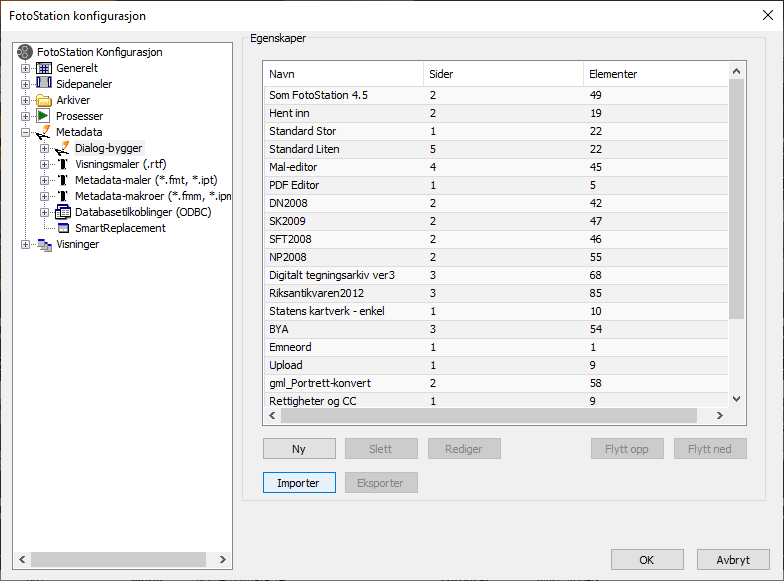The height and width of the screenshot is (581, 784).
Task: Click the Databasetilkoblinger (ODBC) icon
Action: (62, 212)
